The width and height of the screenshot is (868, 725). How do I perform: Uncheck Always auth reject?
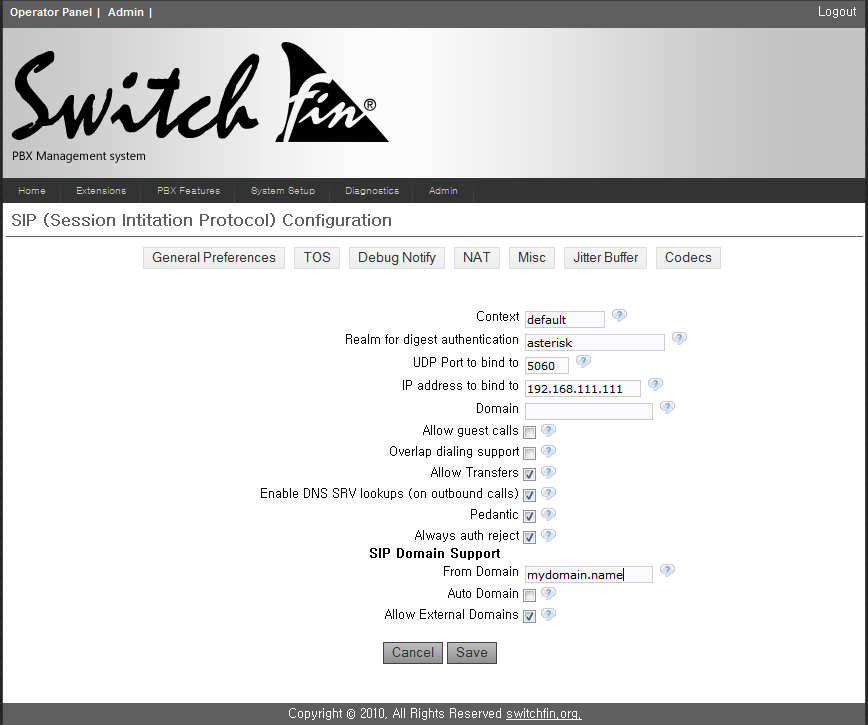coord(530,537)
